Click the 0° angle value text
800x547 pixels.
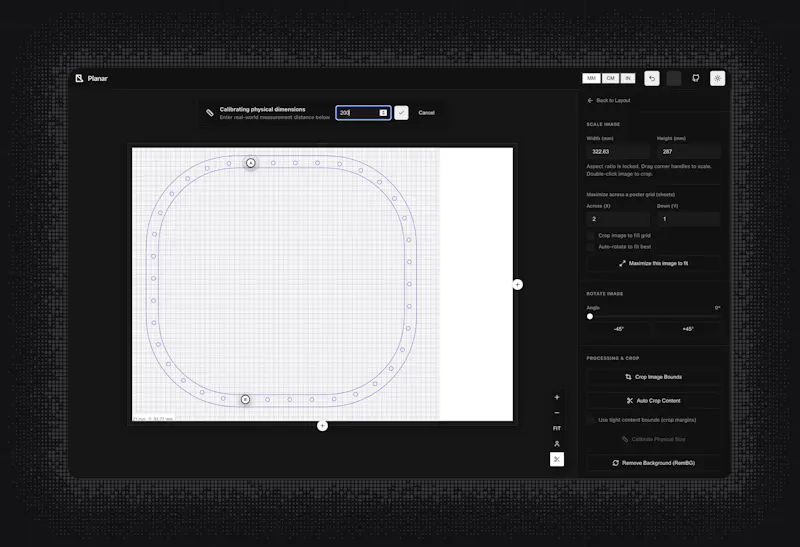pos(717,308)
